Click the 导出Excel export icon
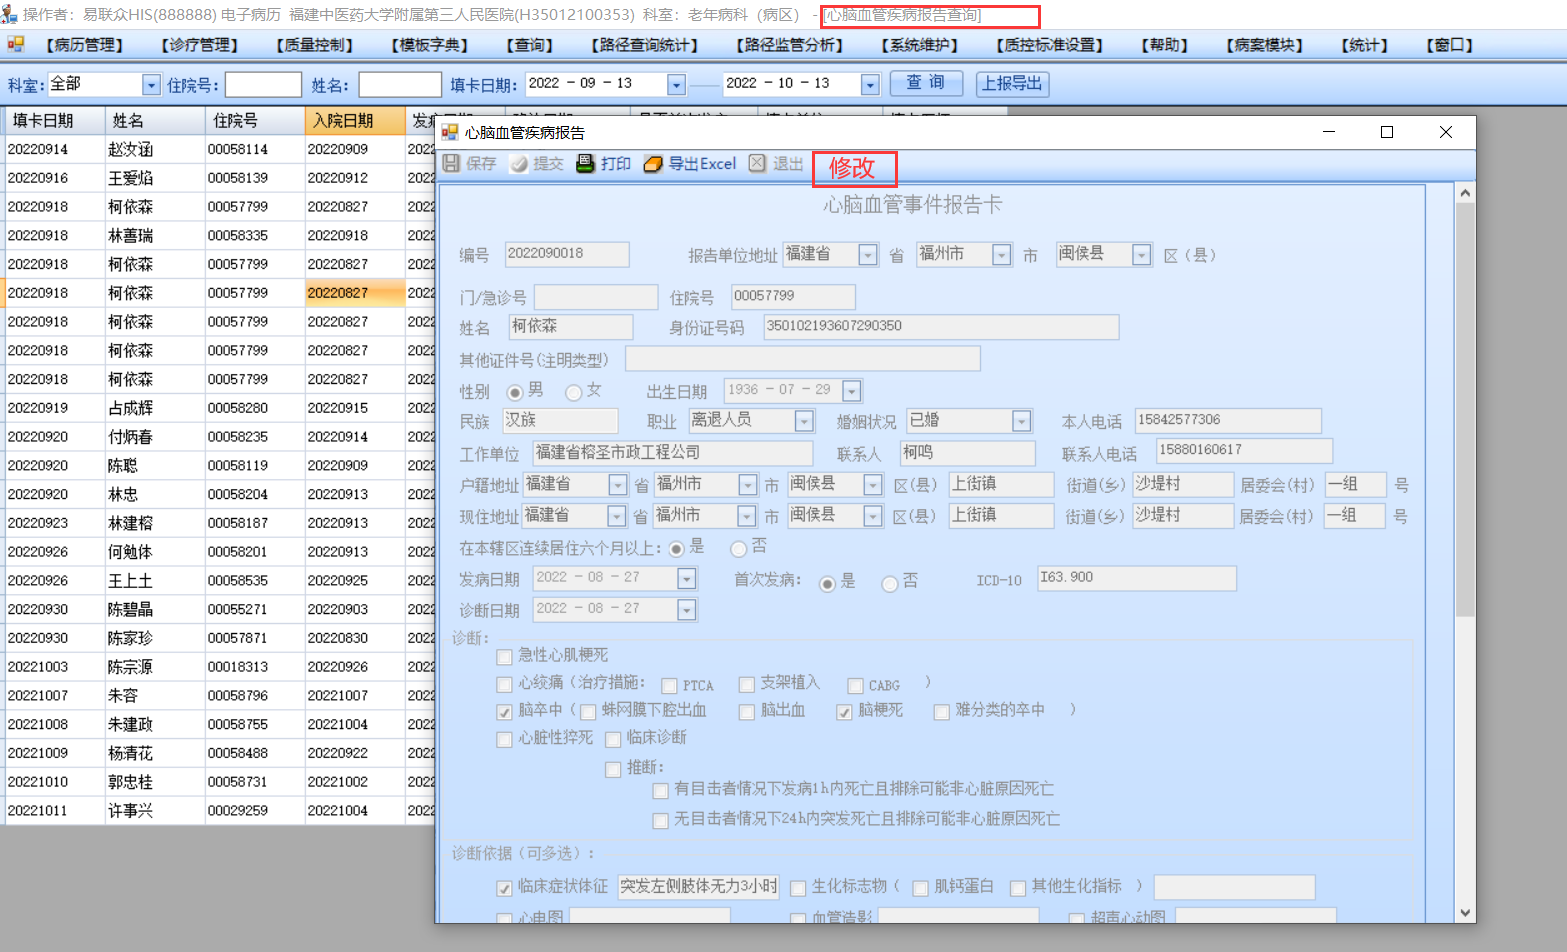This screenshot has width=1567, height=952. pyautogui.click(x=653, y=164)
